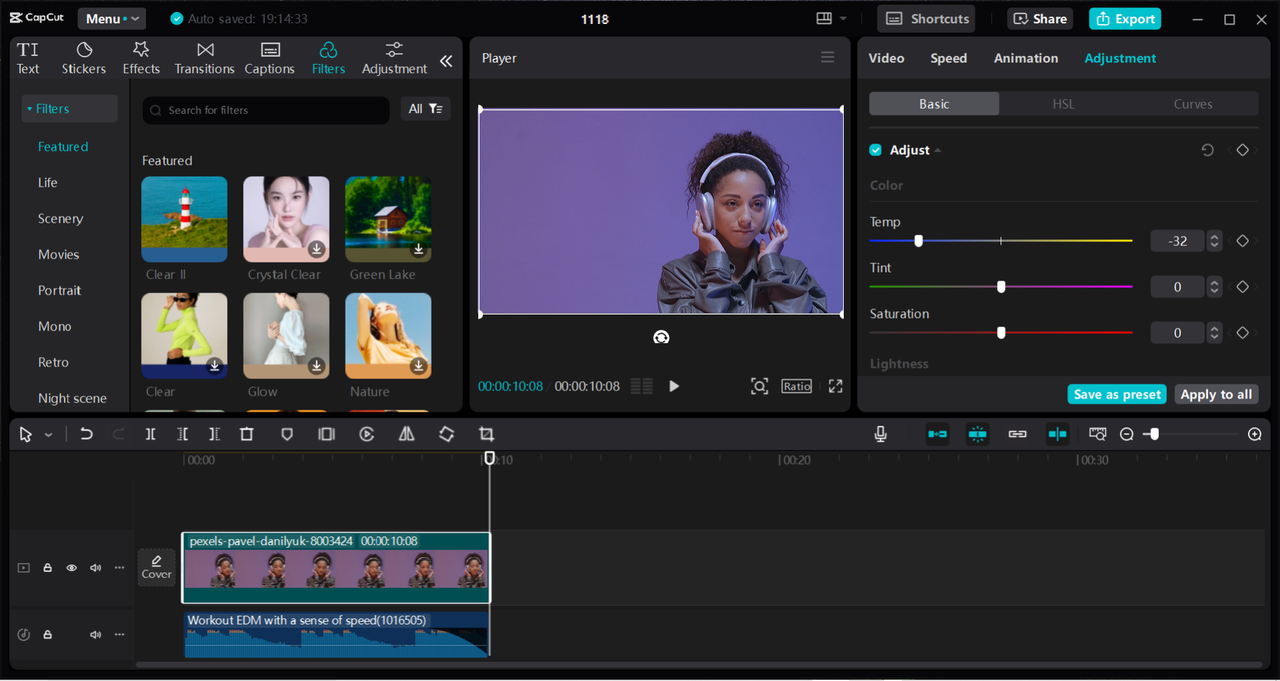This screenshot has height=681, width=1280.
Task: Open the Captions panel
Action: pyautogui.click(x=269, y=59)
